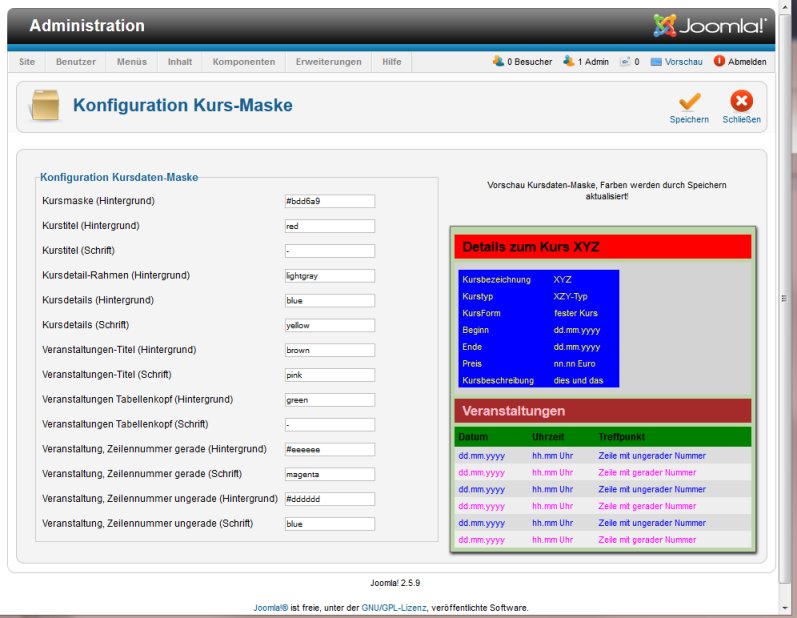Click the vertical scrollbar on the right
Image resolution: width=797 pixels, height=618 pixels.
(787, 300)
